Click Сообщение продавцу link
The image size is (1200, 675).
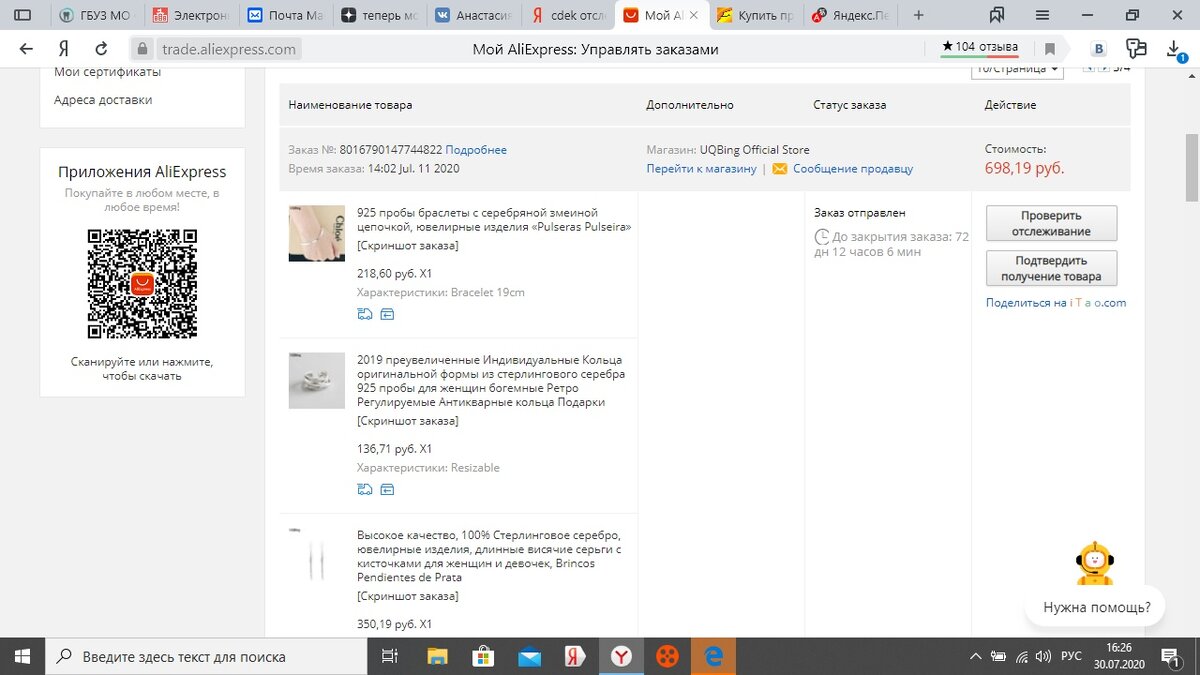[x=853, y=169]
